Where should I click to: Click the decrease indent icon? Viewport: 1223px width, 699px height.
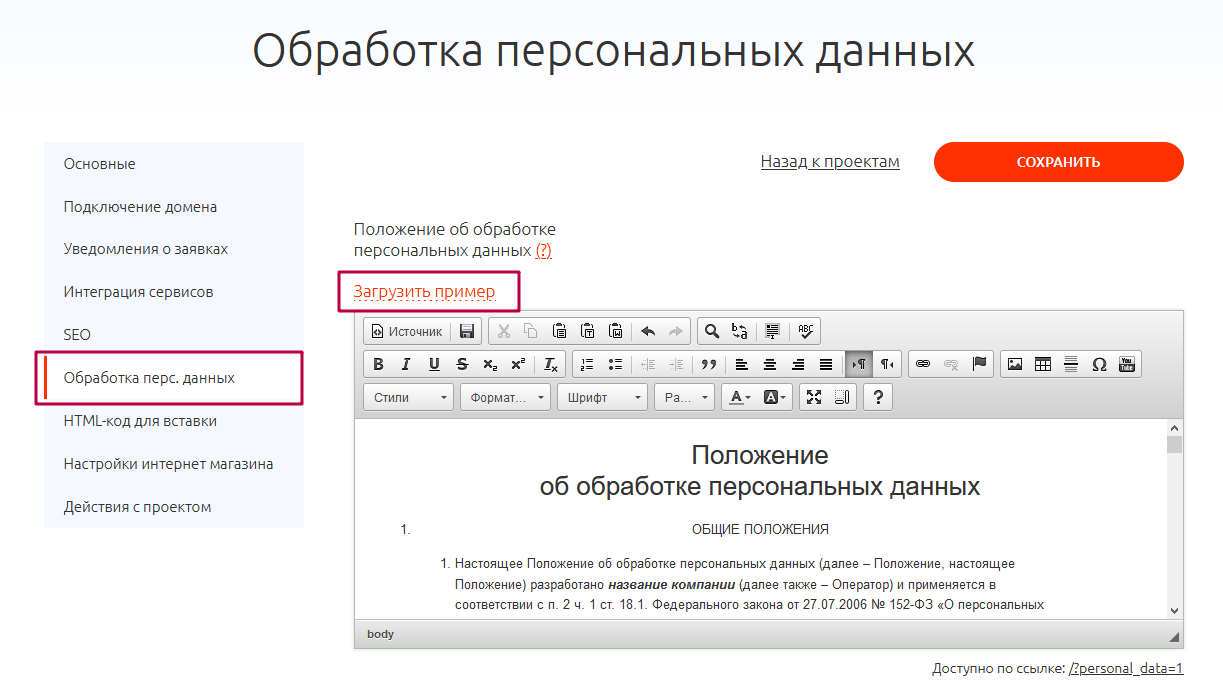point(648,364)
